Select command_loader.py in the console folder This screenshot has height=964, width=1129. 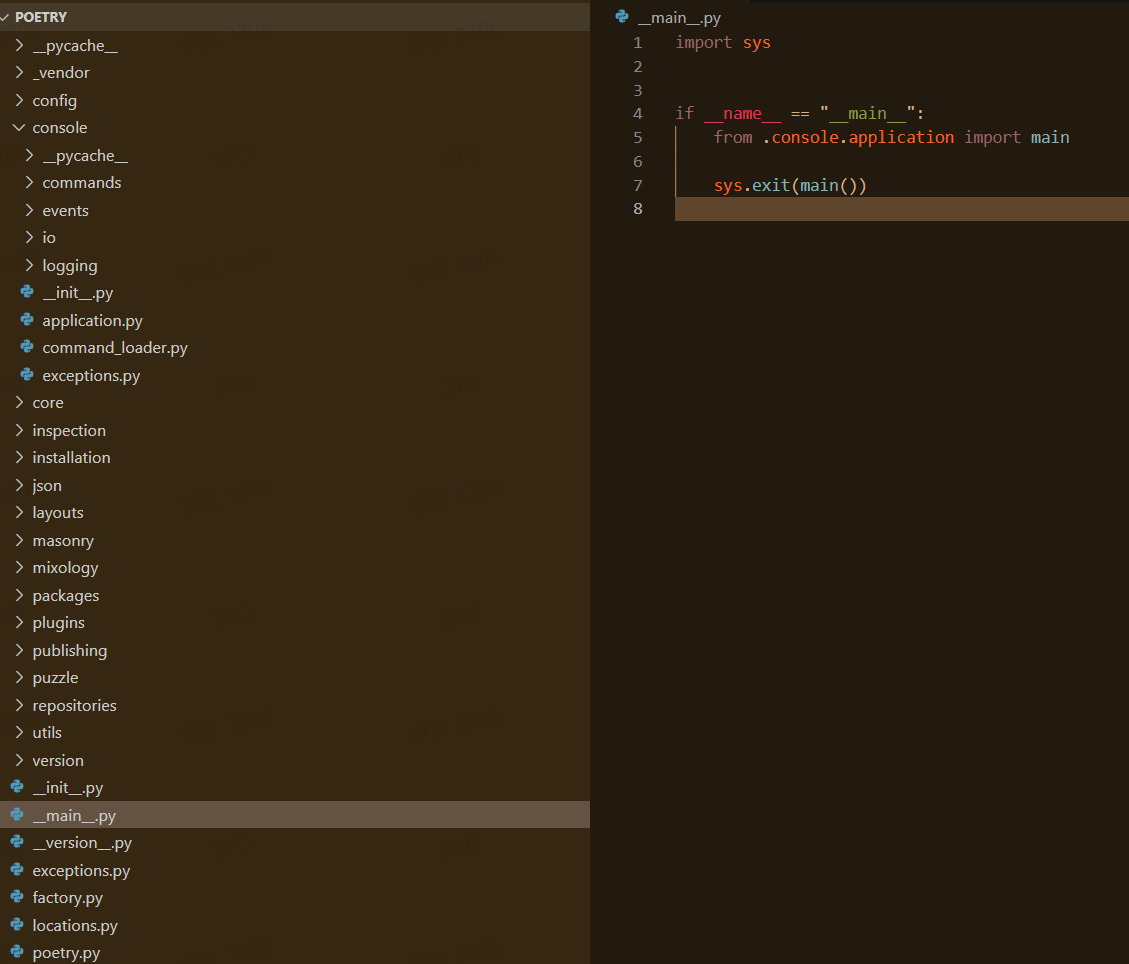tap(114, 347)
